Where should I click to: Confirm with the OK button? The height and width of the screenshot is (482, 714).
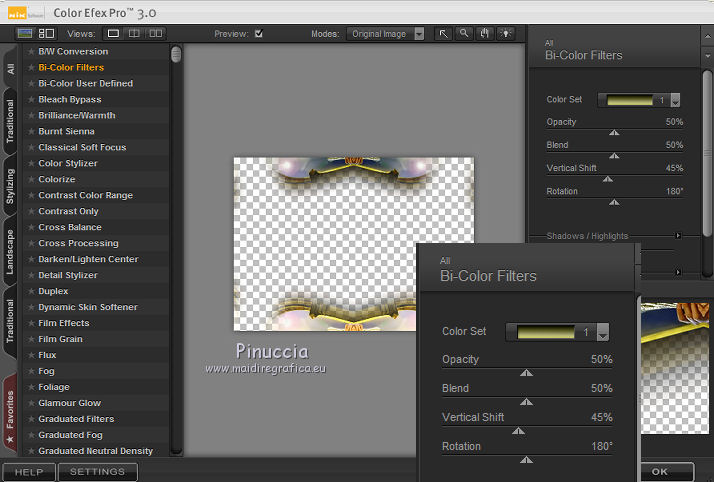660,472
